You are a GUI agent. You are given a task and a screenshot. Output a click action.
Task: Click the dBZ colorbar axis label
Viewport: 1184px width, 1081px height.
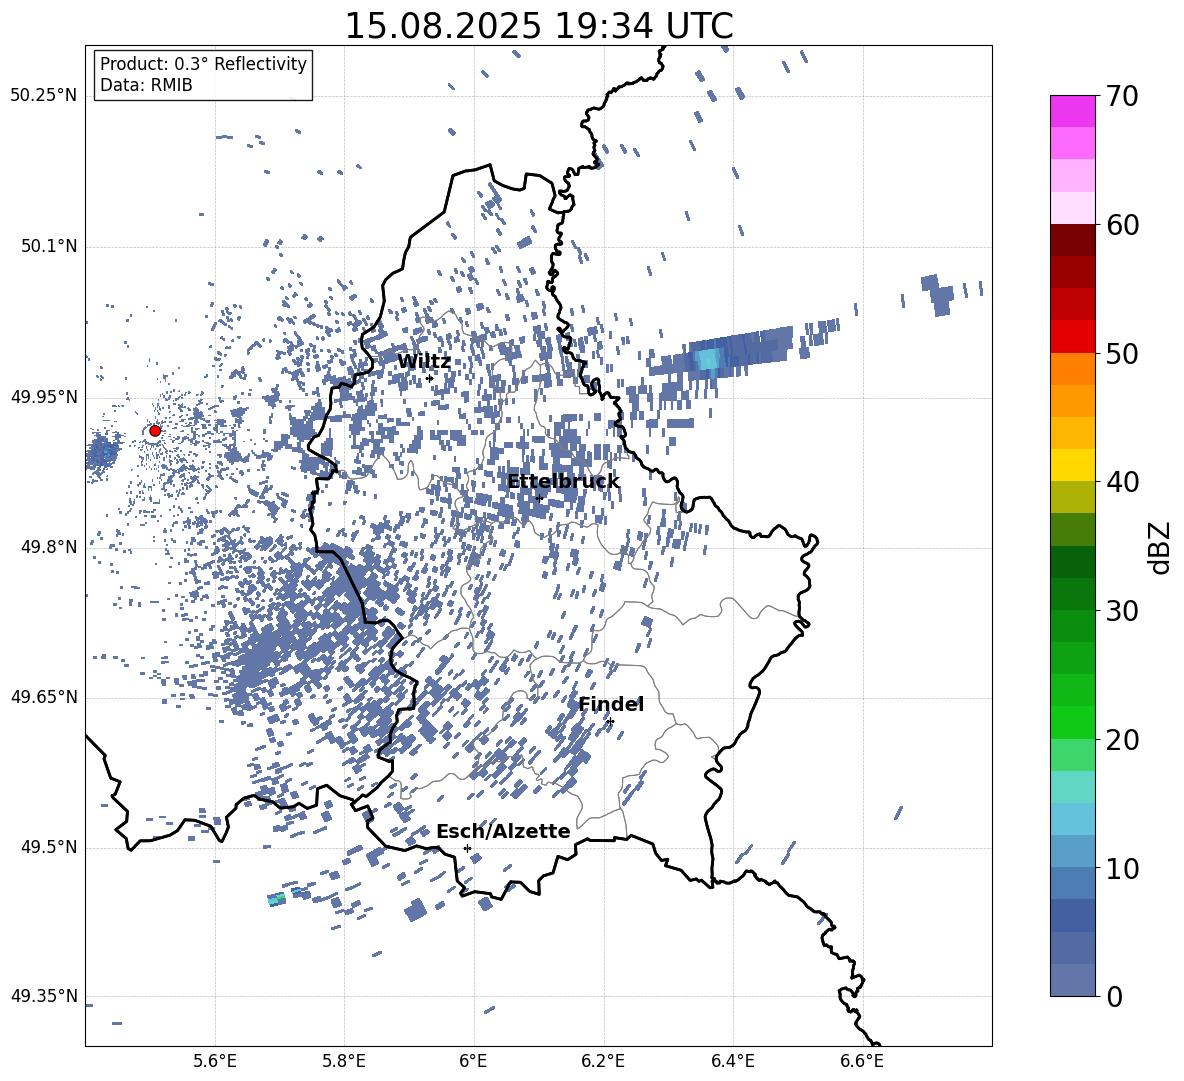click(x=1161, y=547)
